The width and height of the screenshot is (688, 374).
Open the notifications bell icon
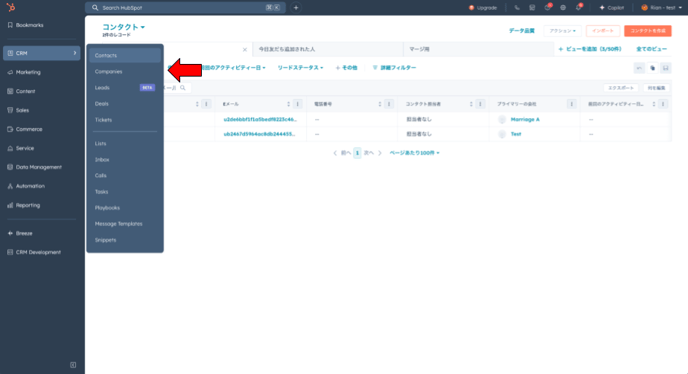579,7
